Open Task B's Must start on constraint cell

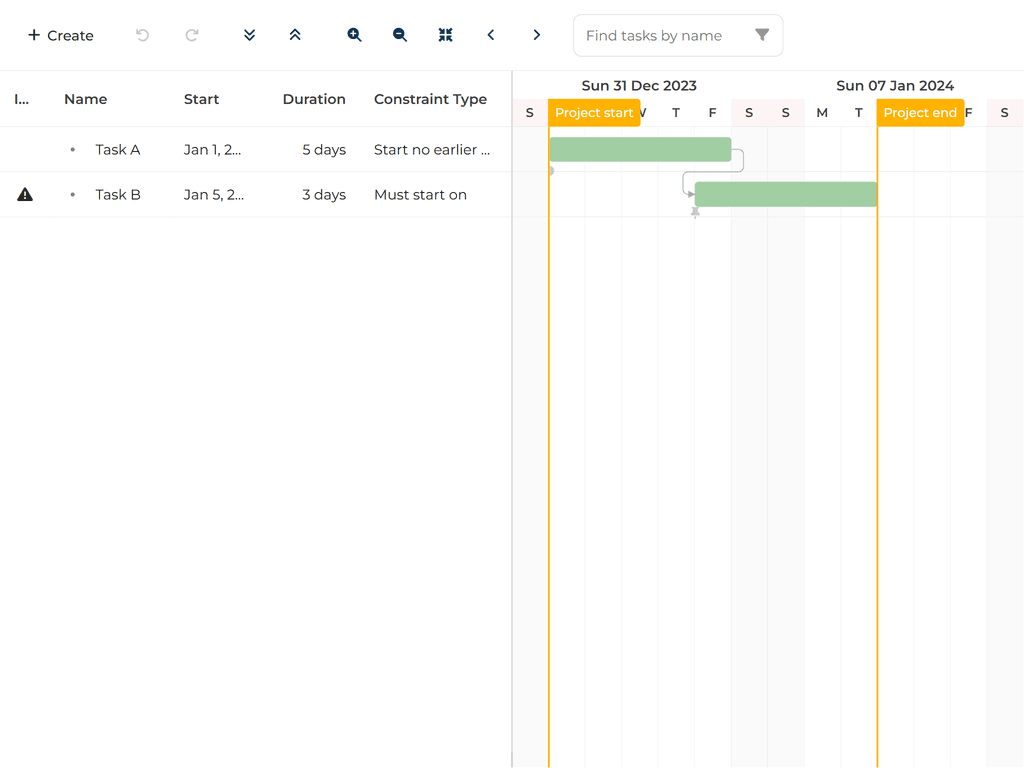coord(420,195)
